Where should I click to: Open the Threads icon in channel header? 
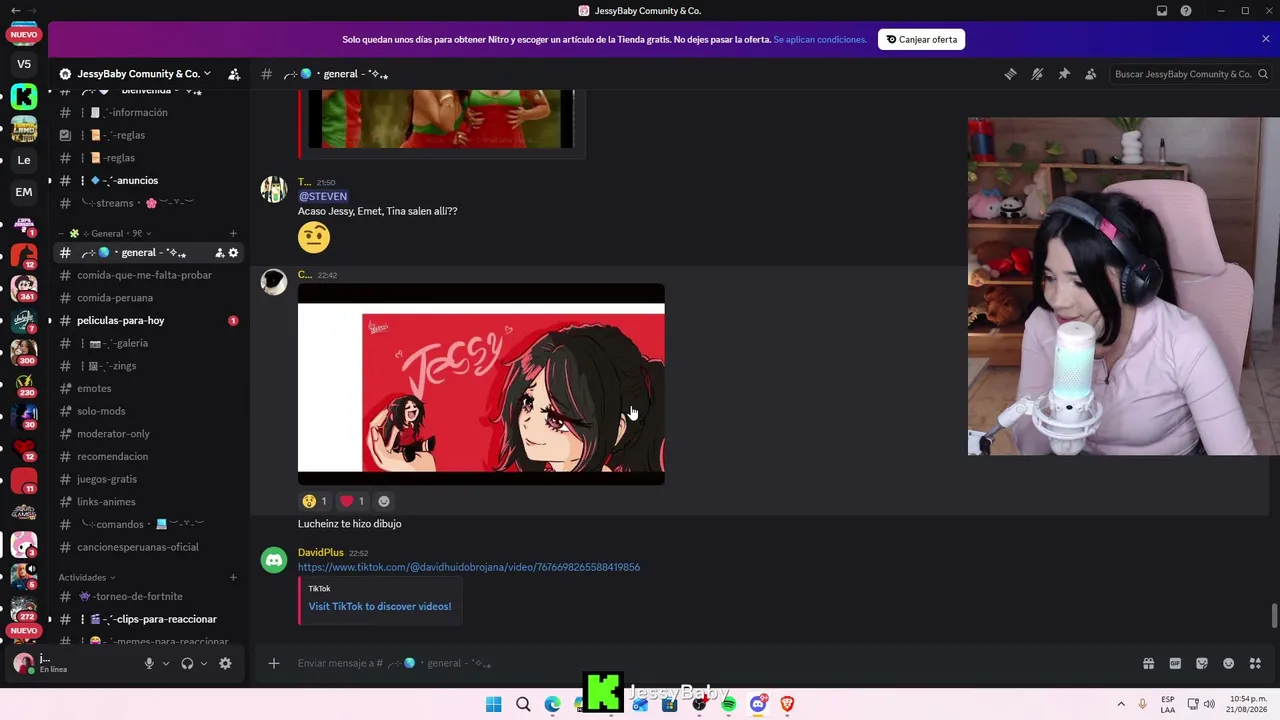[1010, 74]
